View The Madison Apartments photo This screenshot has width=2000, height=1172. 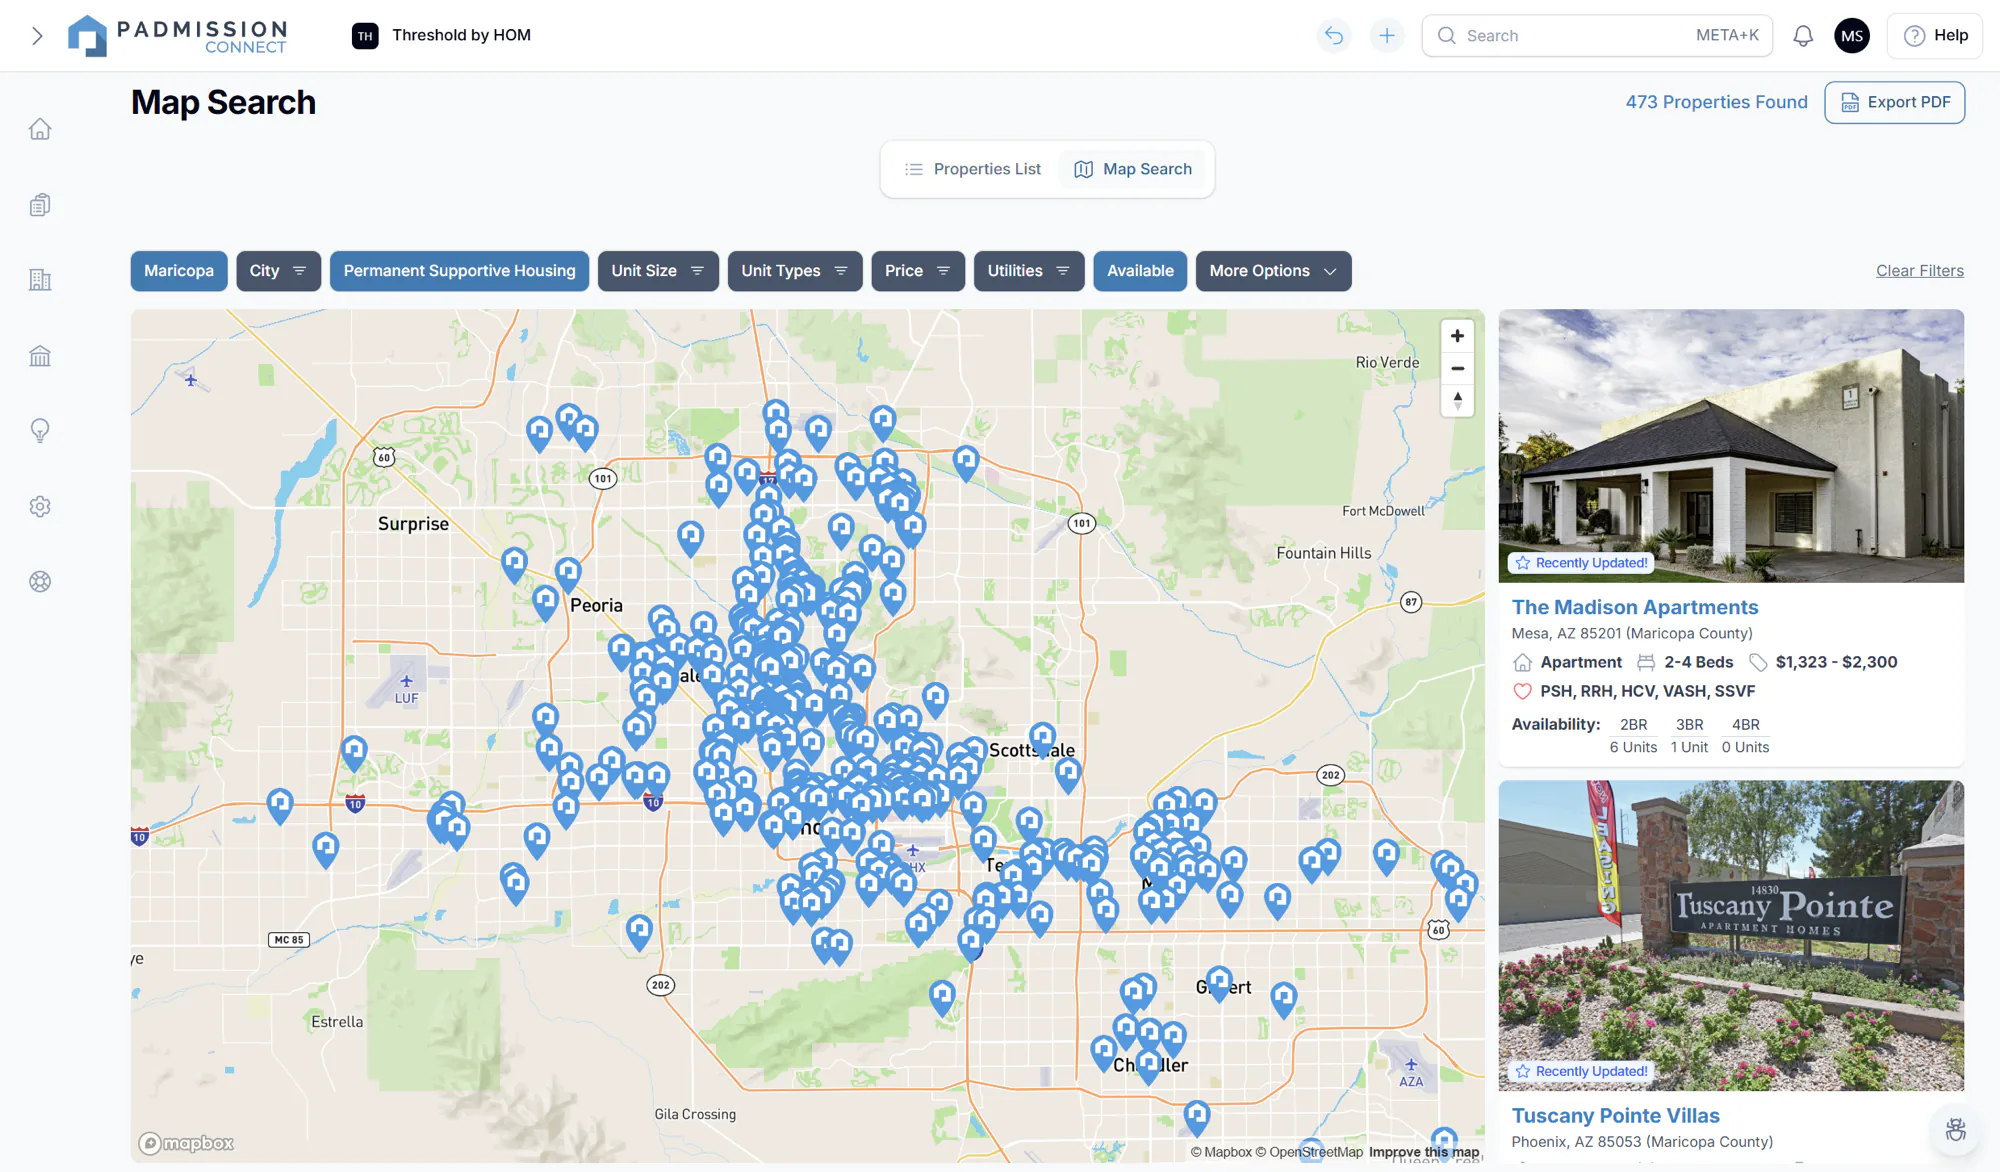click(x=1731, y=446)
